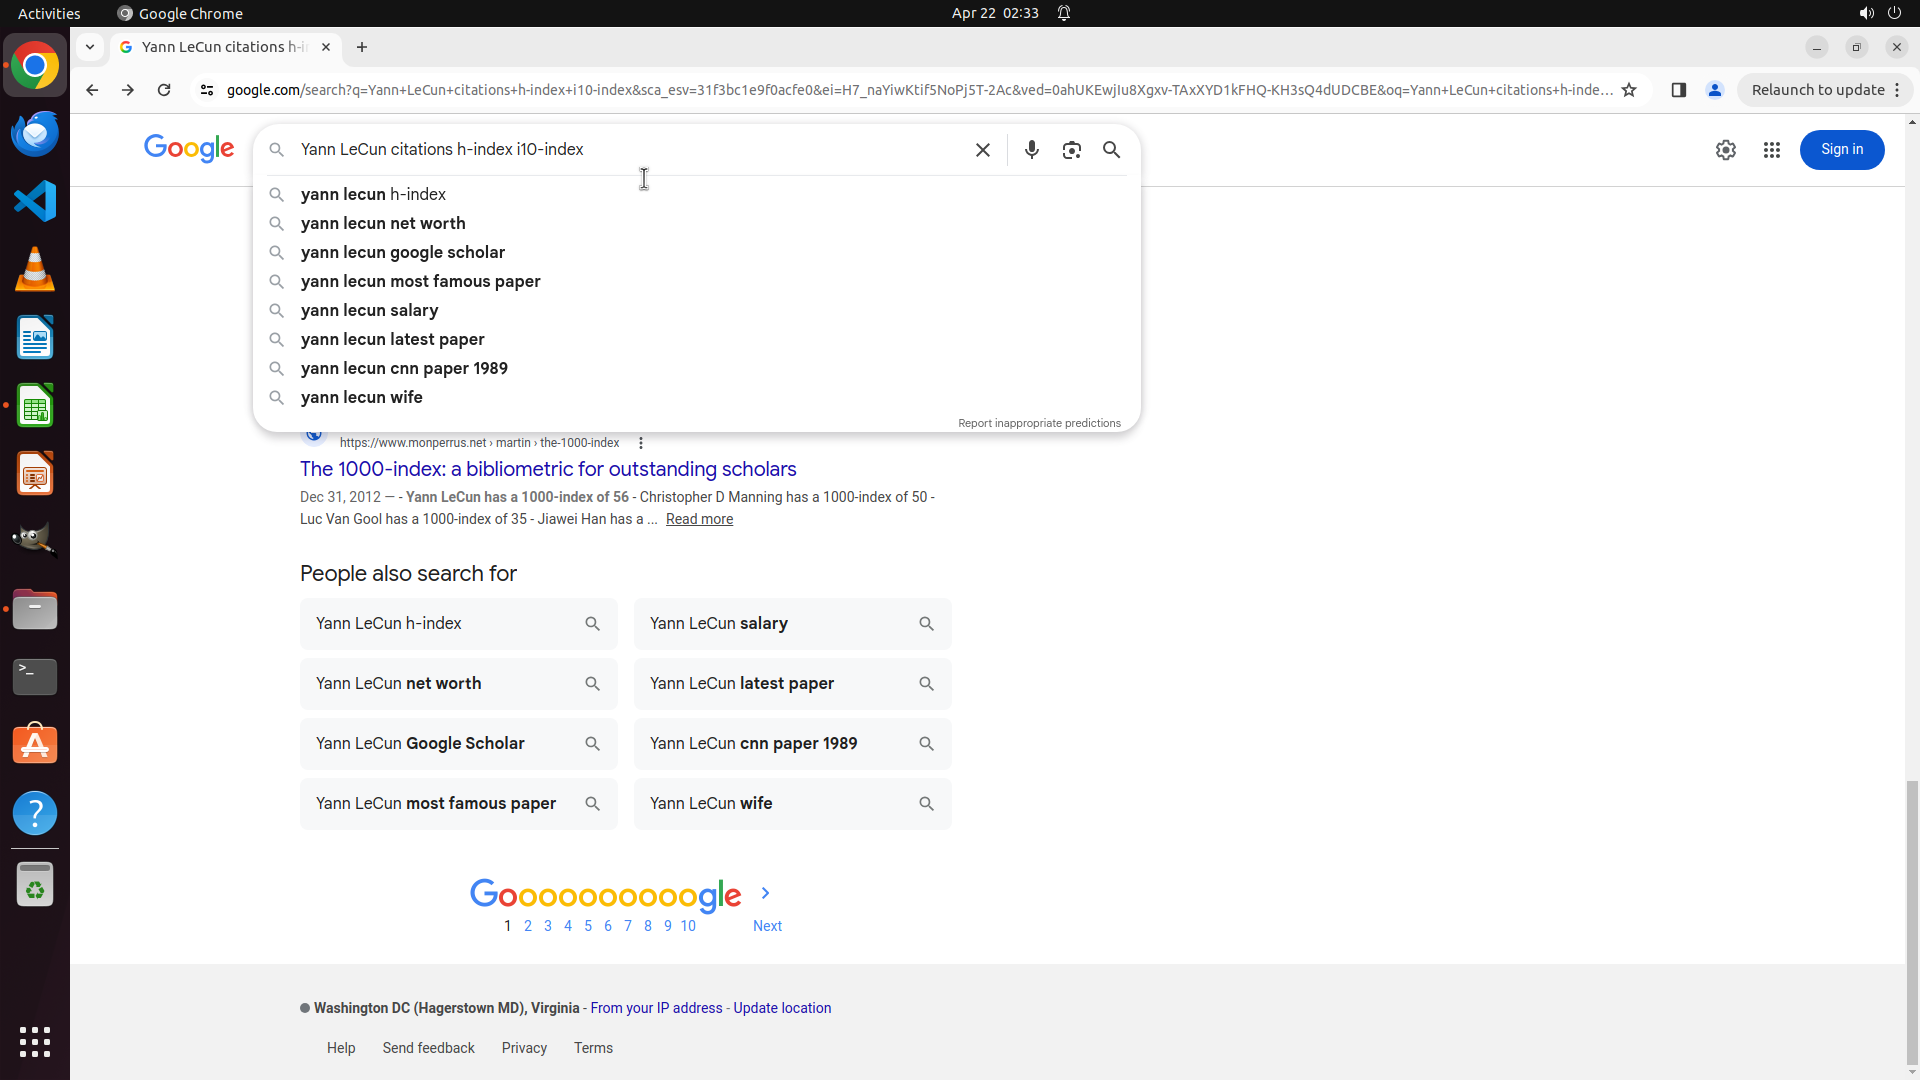1920x1080 pixels.
Task: Open Chrome menu next to Relaunch to update
Action: [1897, 90]
